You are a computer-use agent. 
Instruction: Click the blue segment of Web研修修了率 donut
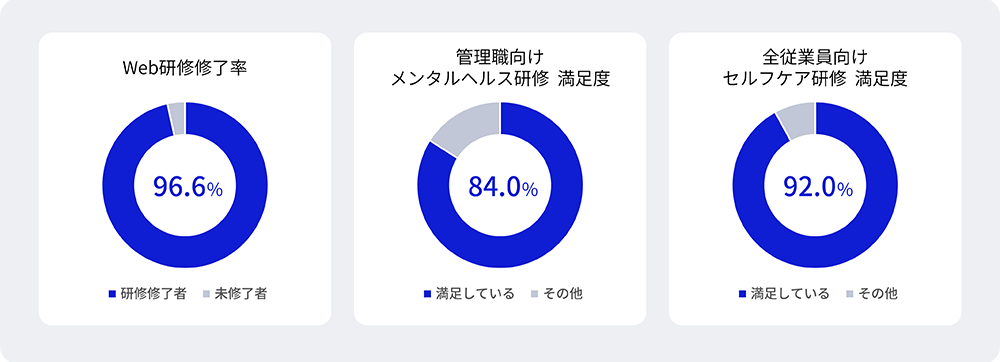pyautogui.click(x=185, y=250)
